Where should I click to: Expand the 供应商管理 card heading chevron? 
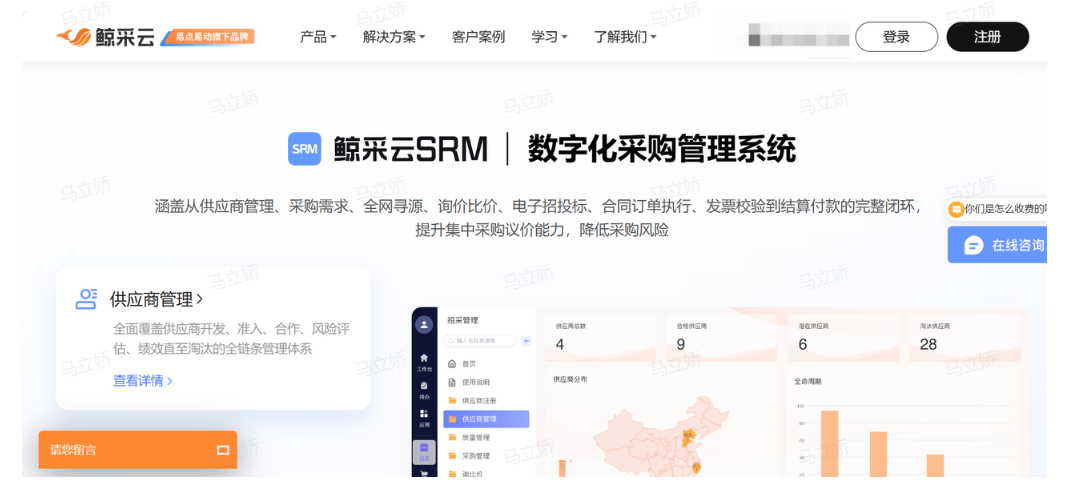[x=200, y=299]
